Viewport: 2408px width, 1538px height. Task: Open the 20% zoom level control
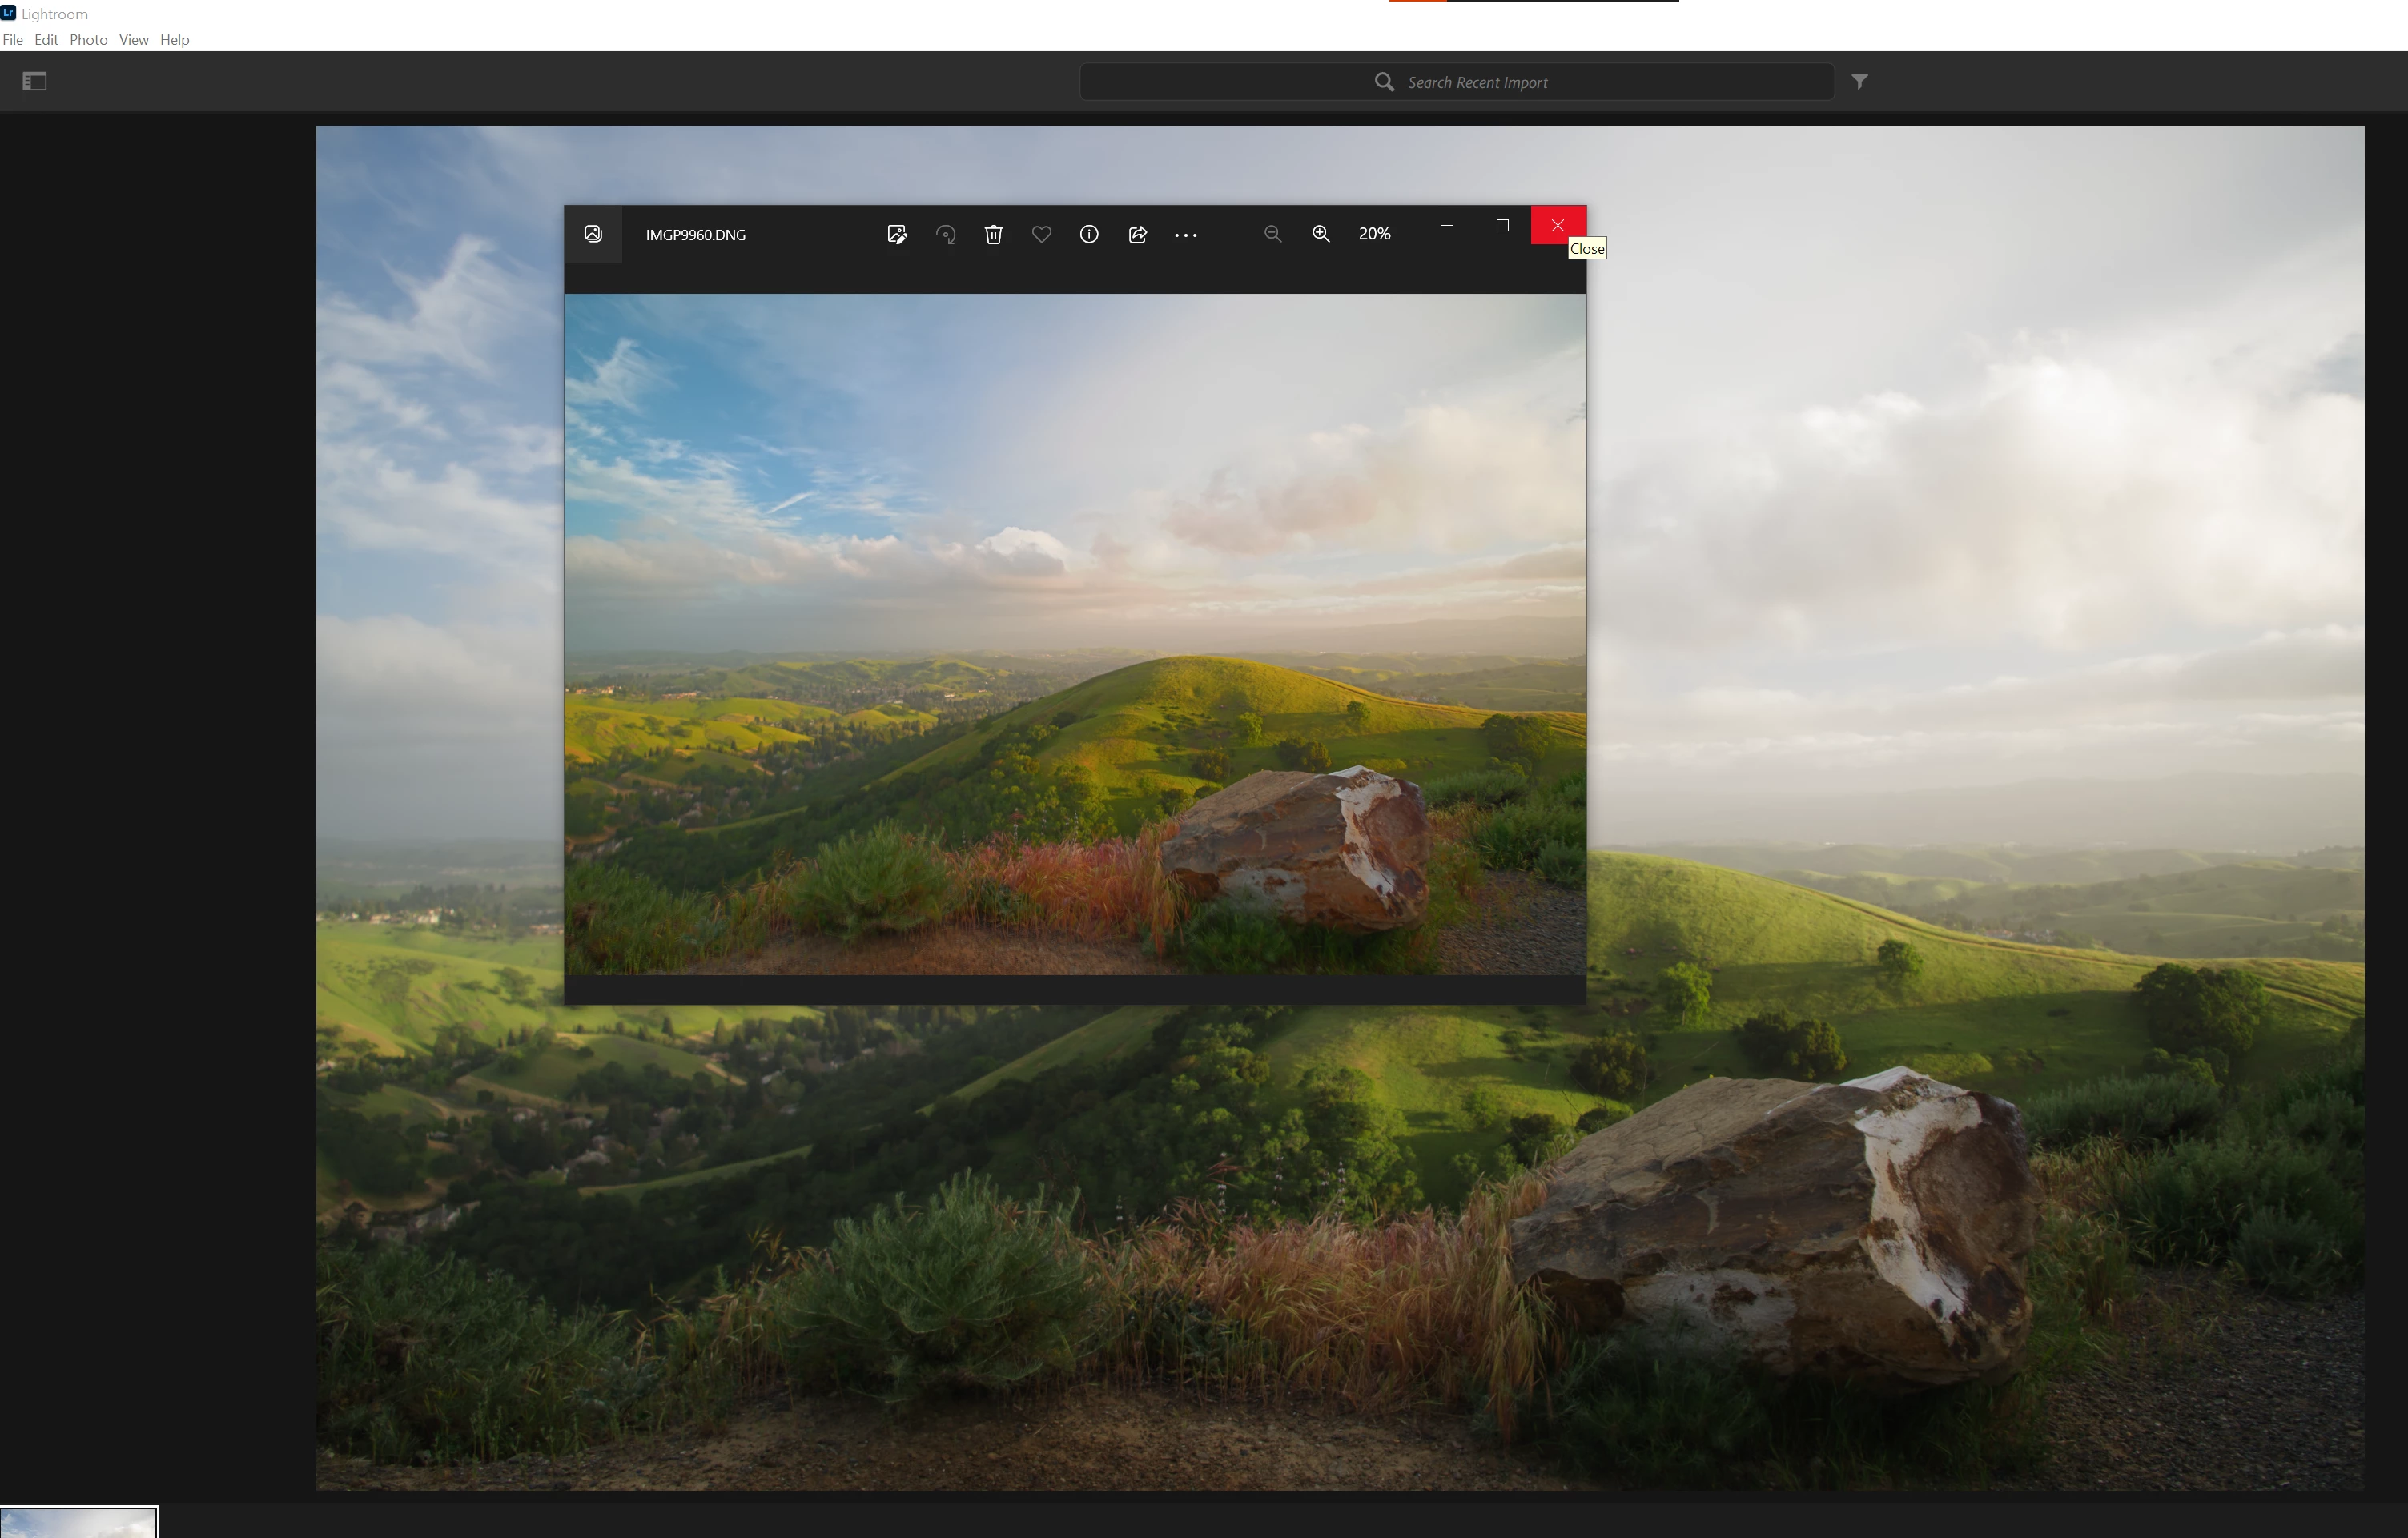click(1374, 234)
